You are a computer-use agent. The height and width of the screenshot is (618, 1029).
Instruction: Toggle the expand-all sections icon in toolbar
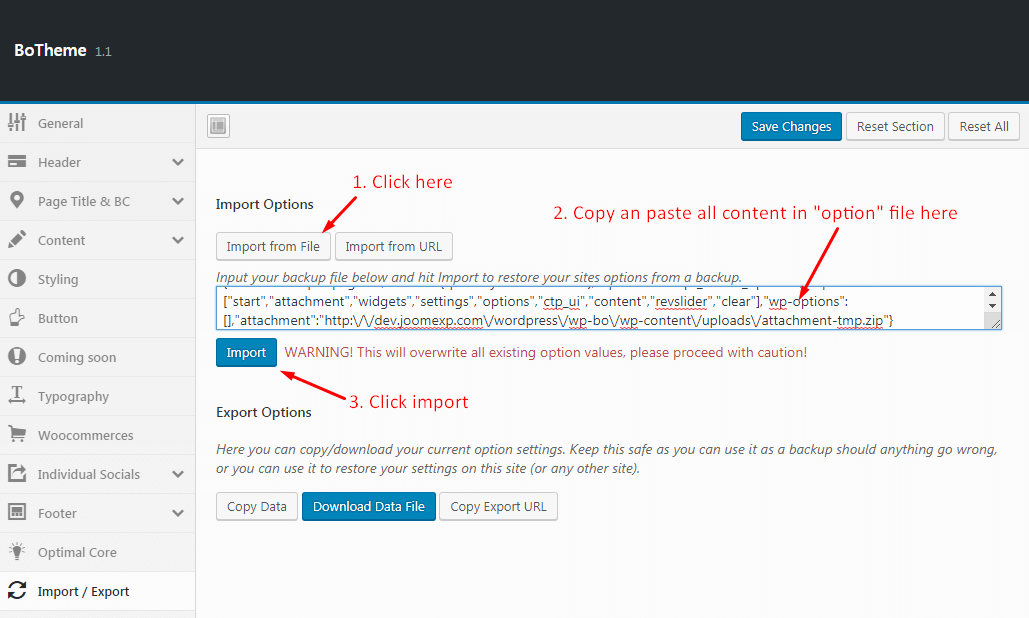[219, 126]
